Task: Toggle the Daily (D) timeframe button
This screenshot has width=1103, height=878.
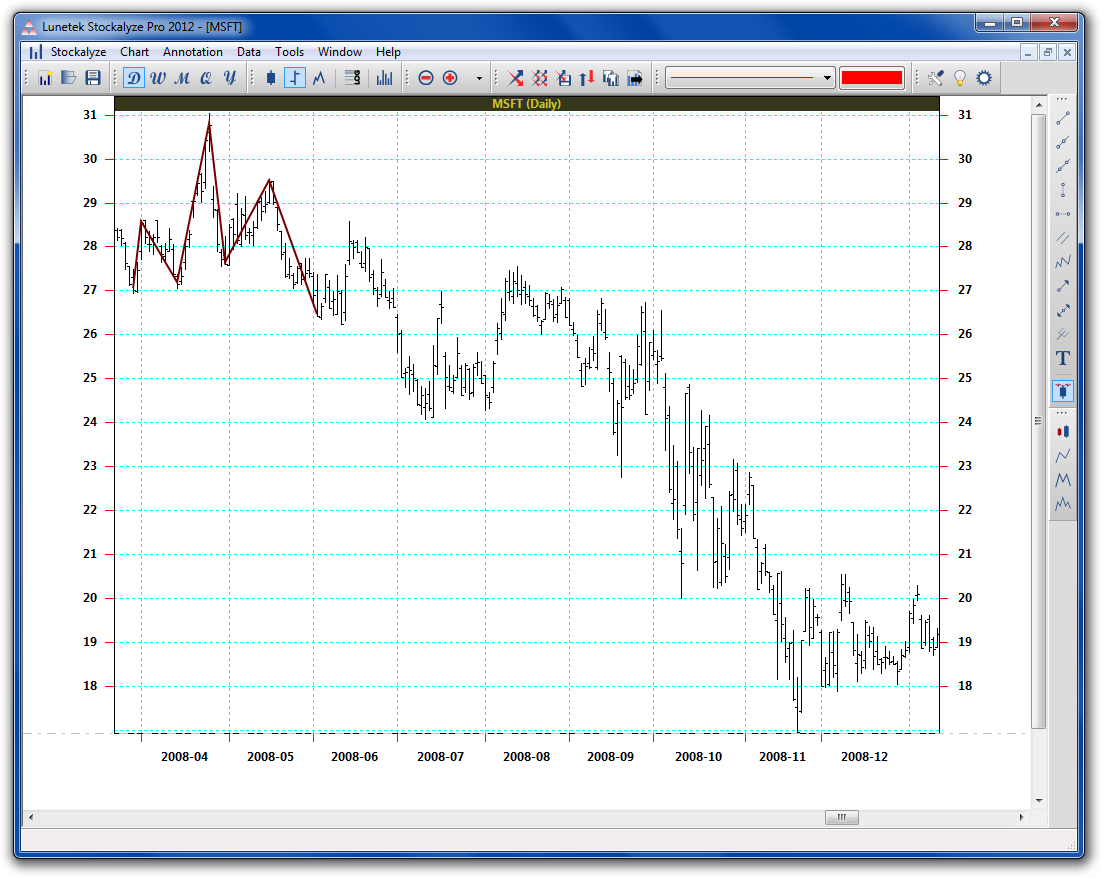Action: pyautogui.click(x=133, y=78)
